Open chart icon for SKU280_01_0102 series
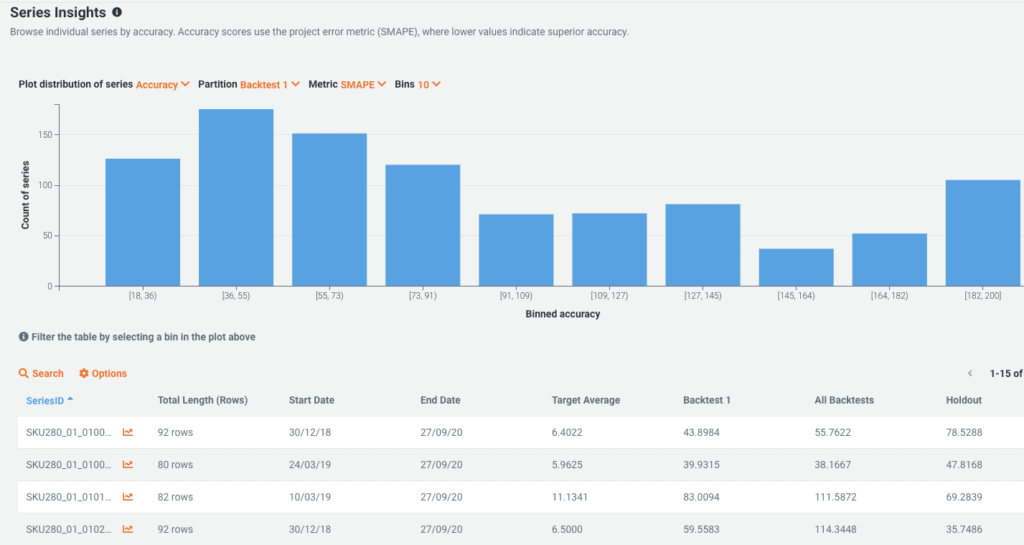This screenshot has width=1024, height=545. [128, 529]
